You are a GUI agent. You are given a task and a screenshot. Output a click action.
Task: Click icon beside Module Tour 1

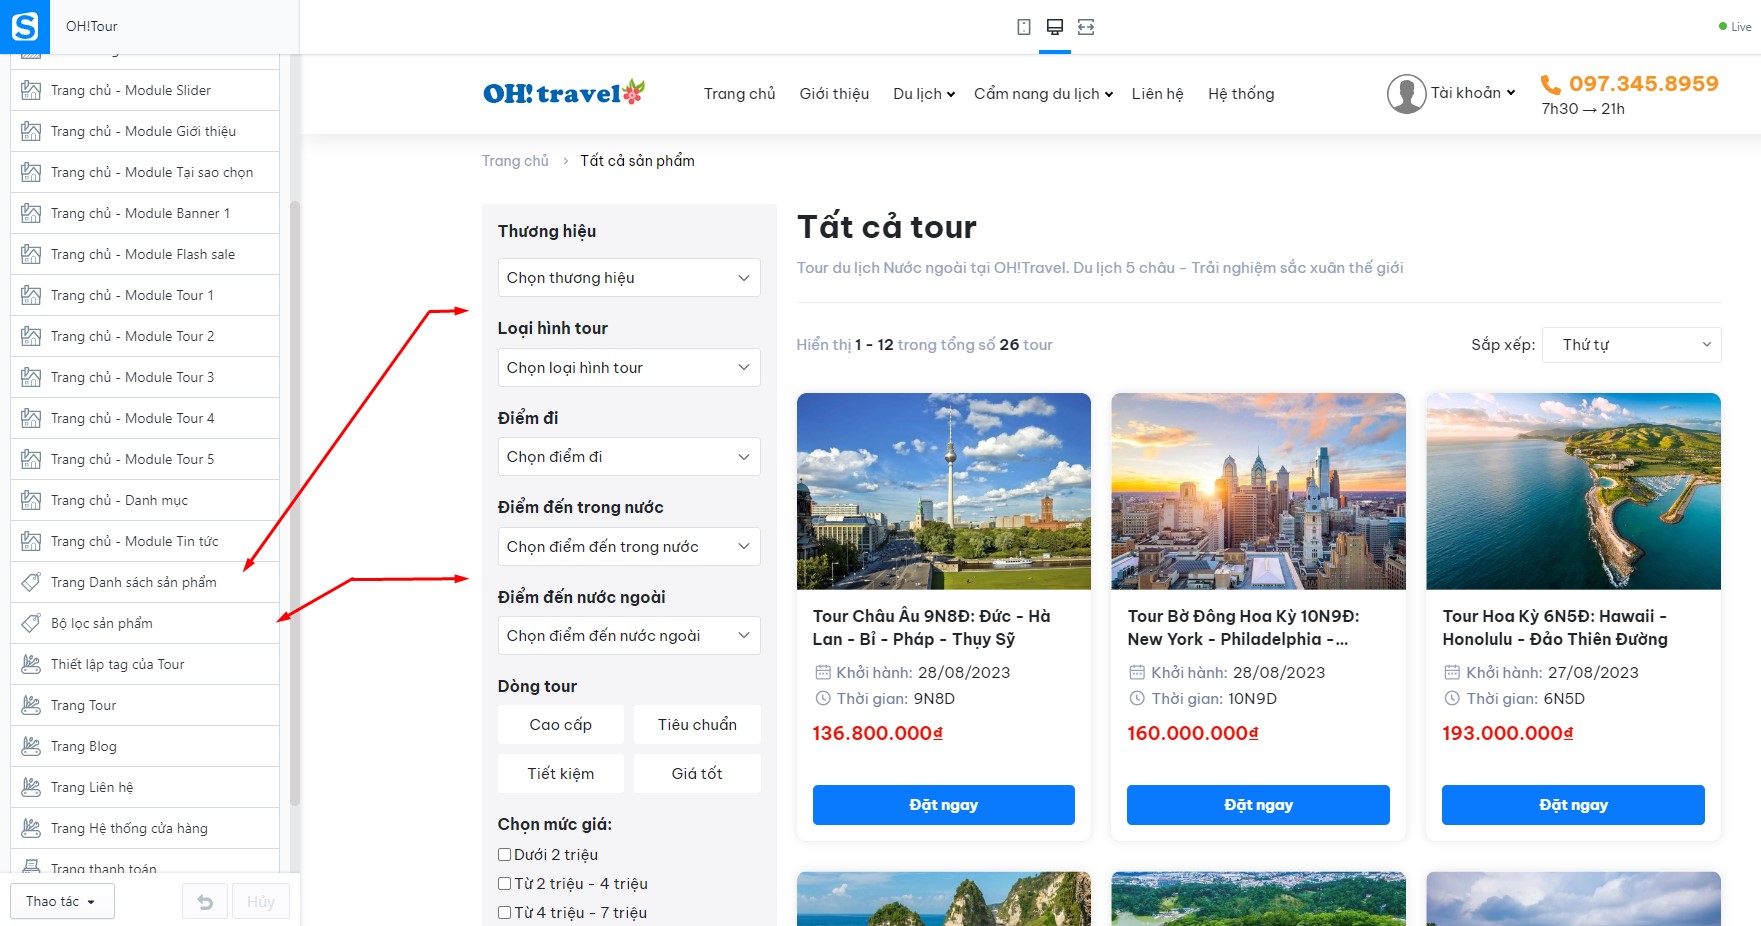click(31, 295)
